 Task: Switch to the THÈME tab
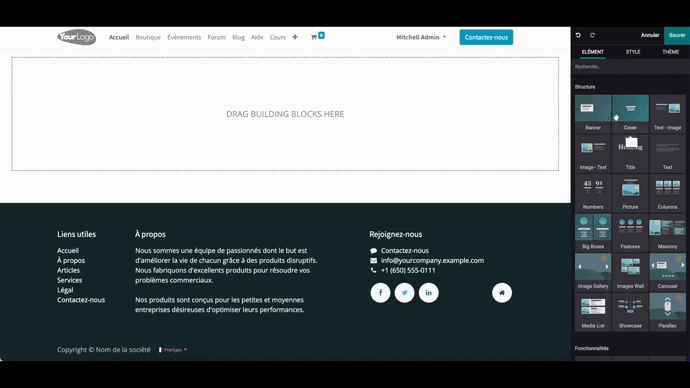point(670,52)
